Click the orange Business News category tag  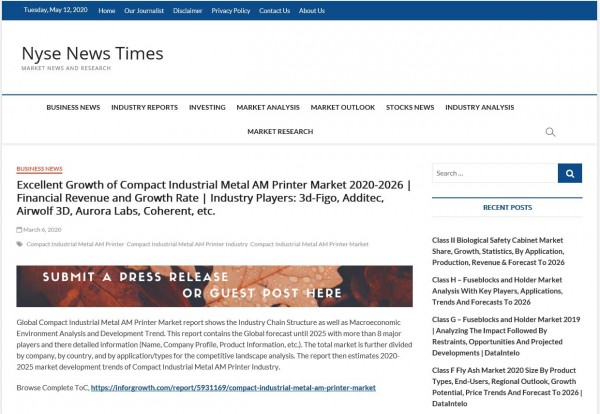(x=39, y=169)
